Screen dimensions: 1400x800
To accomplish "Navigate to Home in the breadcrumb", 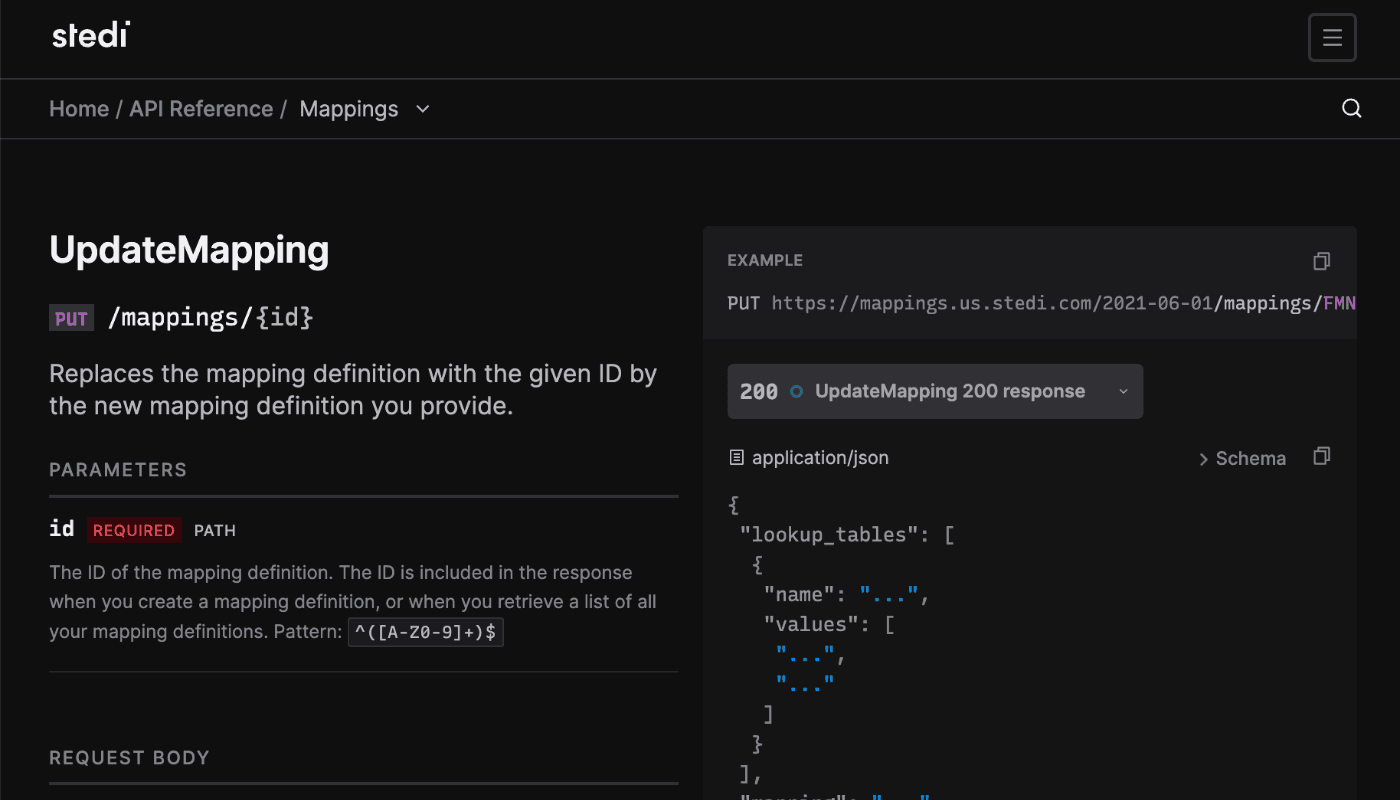I will pyautogui.click(x=79, y=108).
